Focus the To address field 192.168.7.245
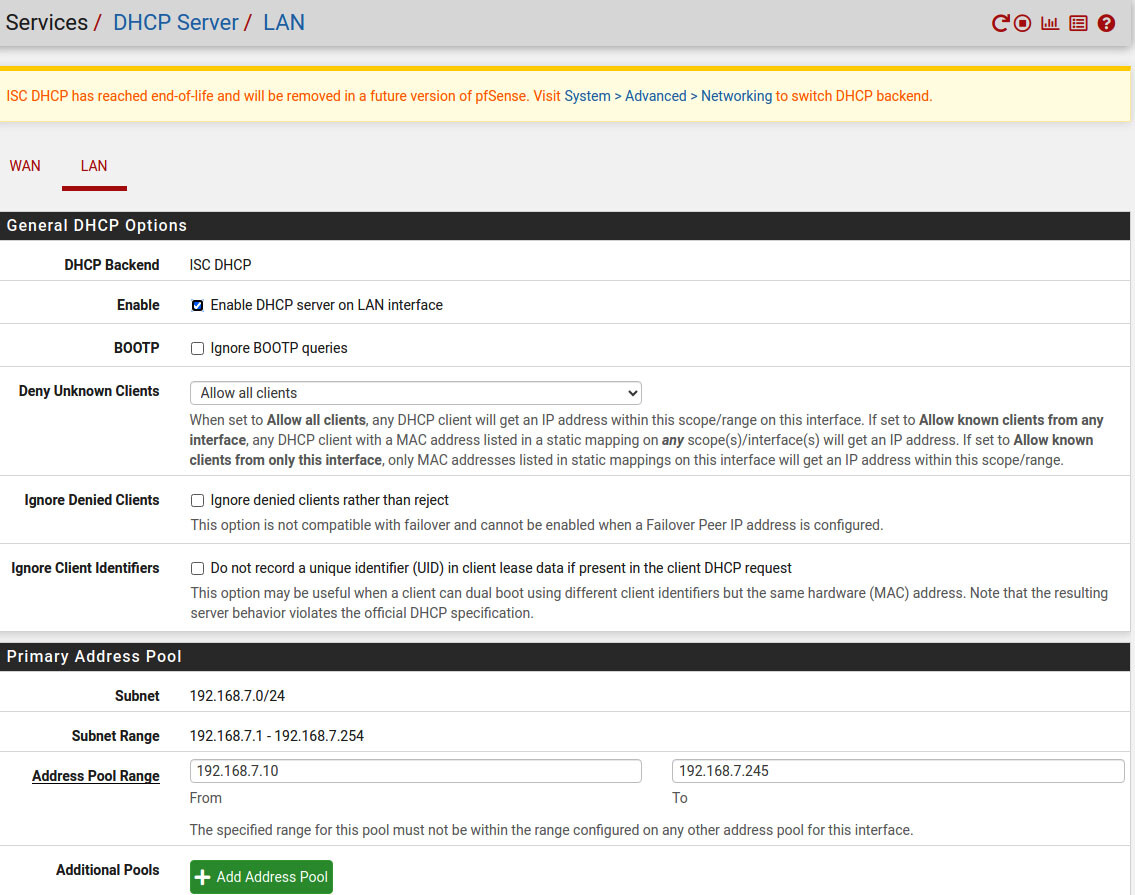This screenshot has height=895, width=1135. 898,770
